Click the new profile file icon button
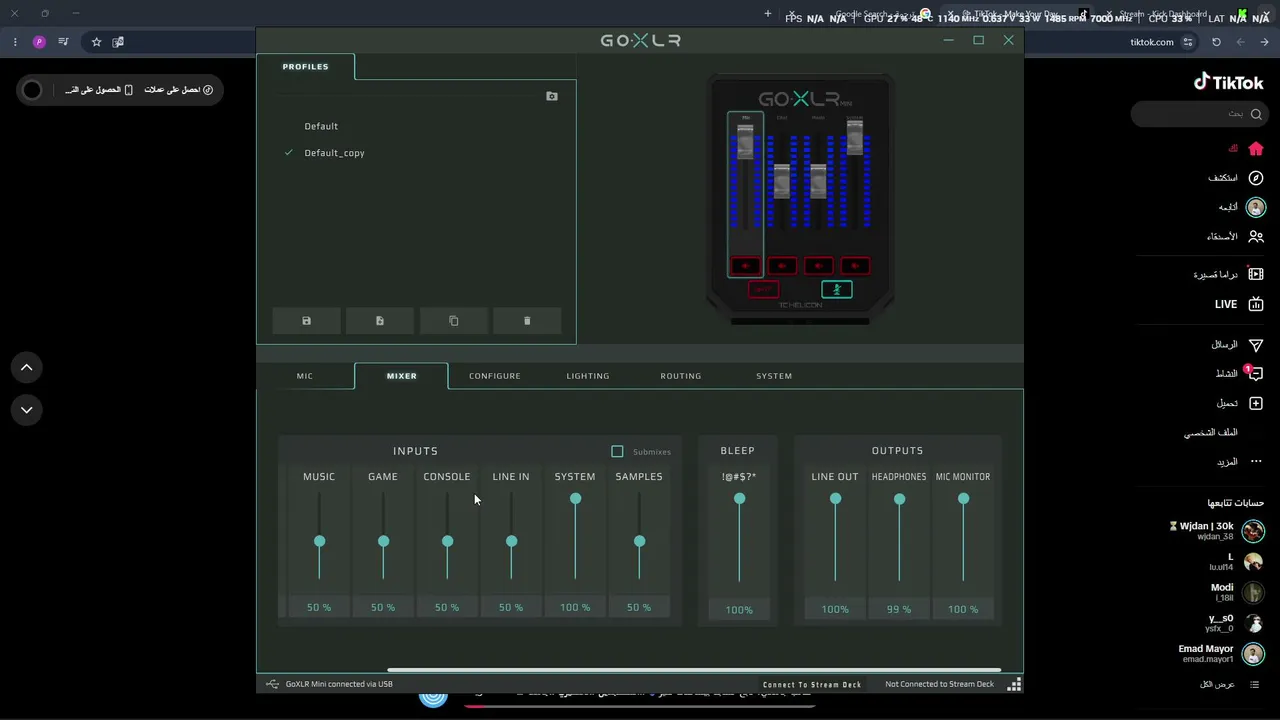 tap(380, 321)
